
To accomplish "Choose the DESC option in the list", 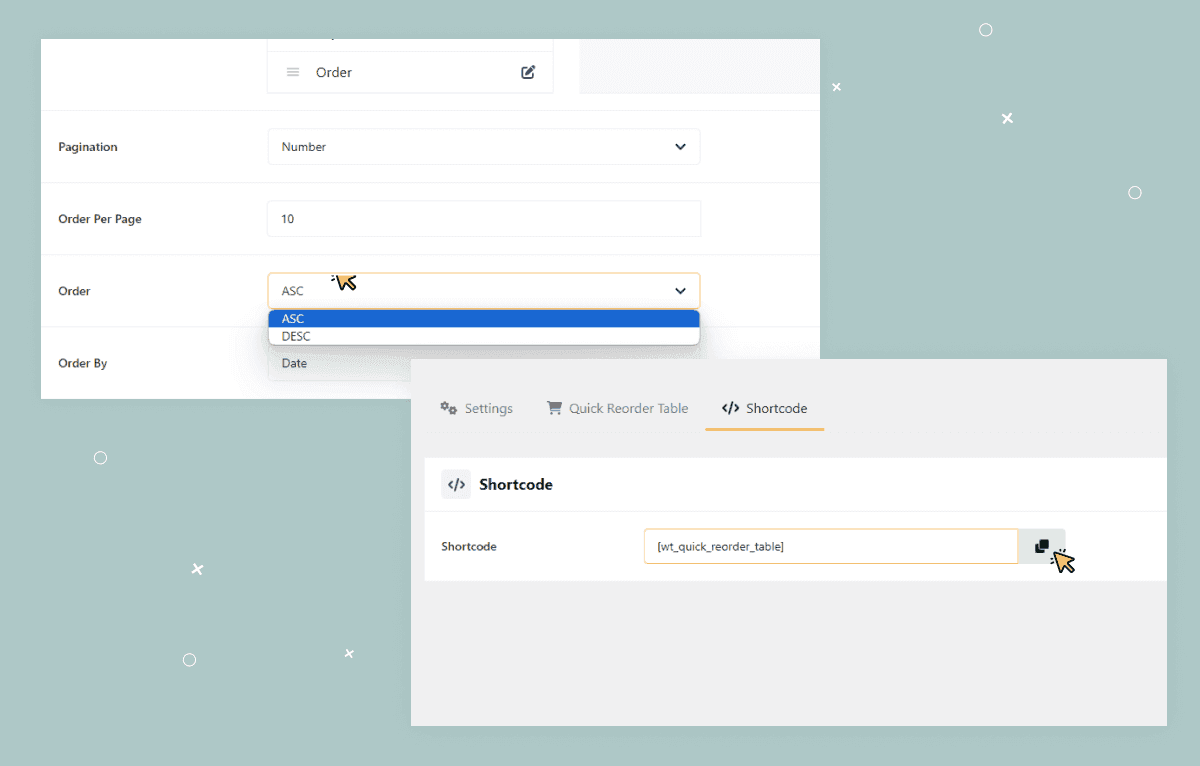I will pyautogui.click(x=484, y=336).
